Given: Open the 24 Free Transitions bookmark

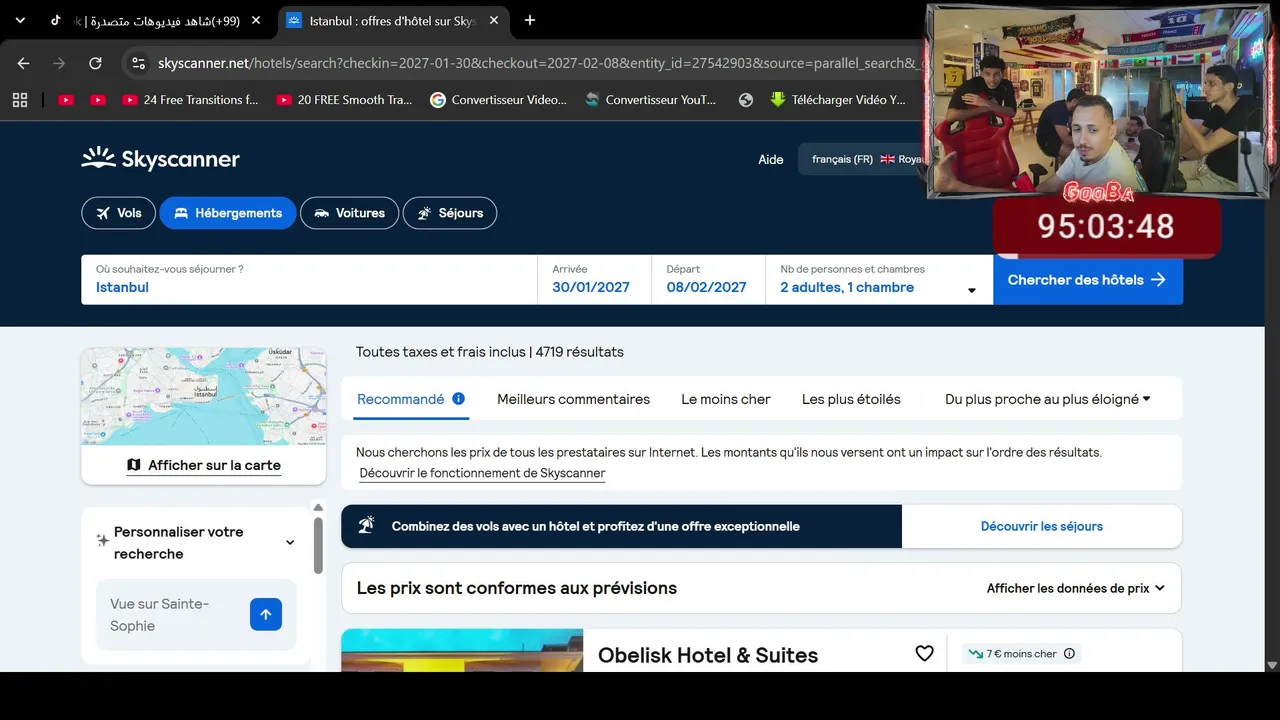Looking at the screenshot, I should [x=190, y=100].
